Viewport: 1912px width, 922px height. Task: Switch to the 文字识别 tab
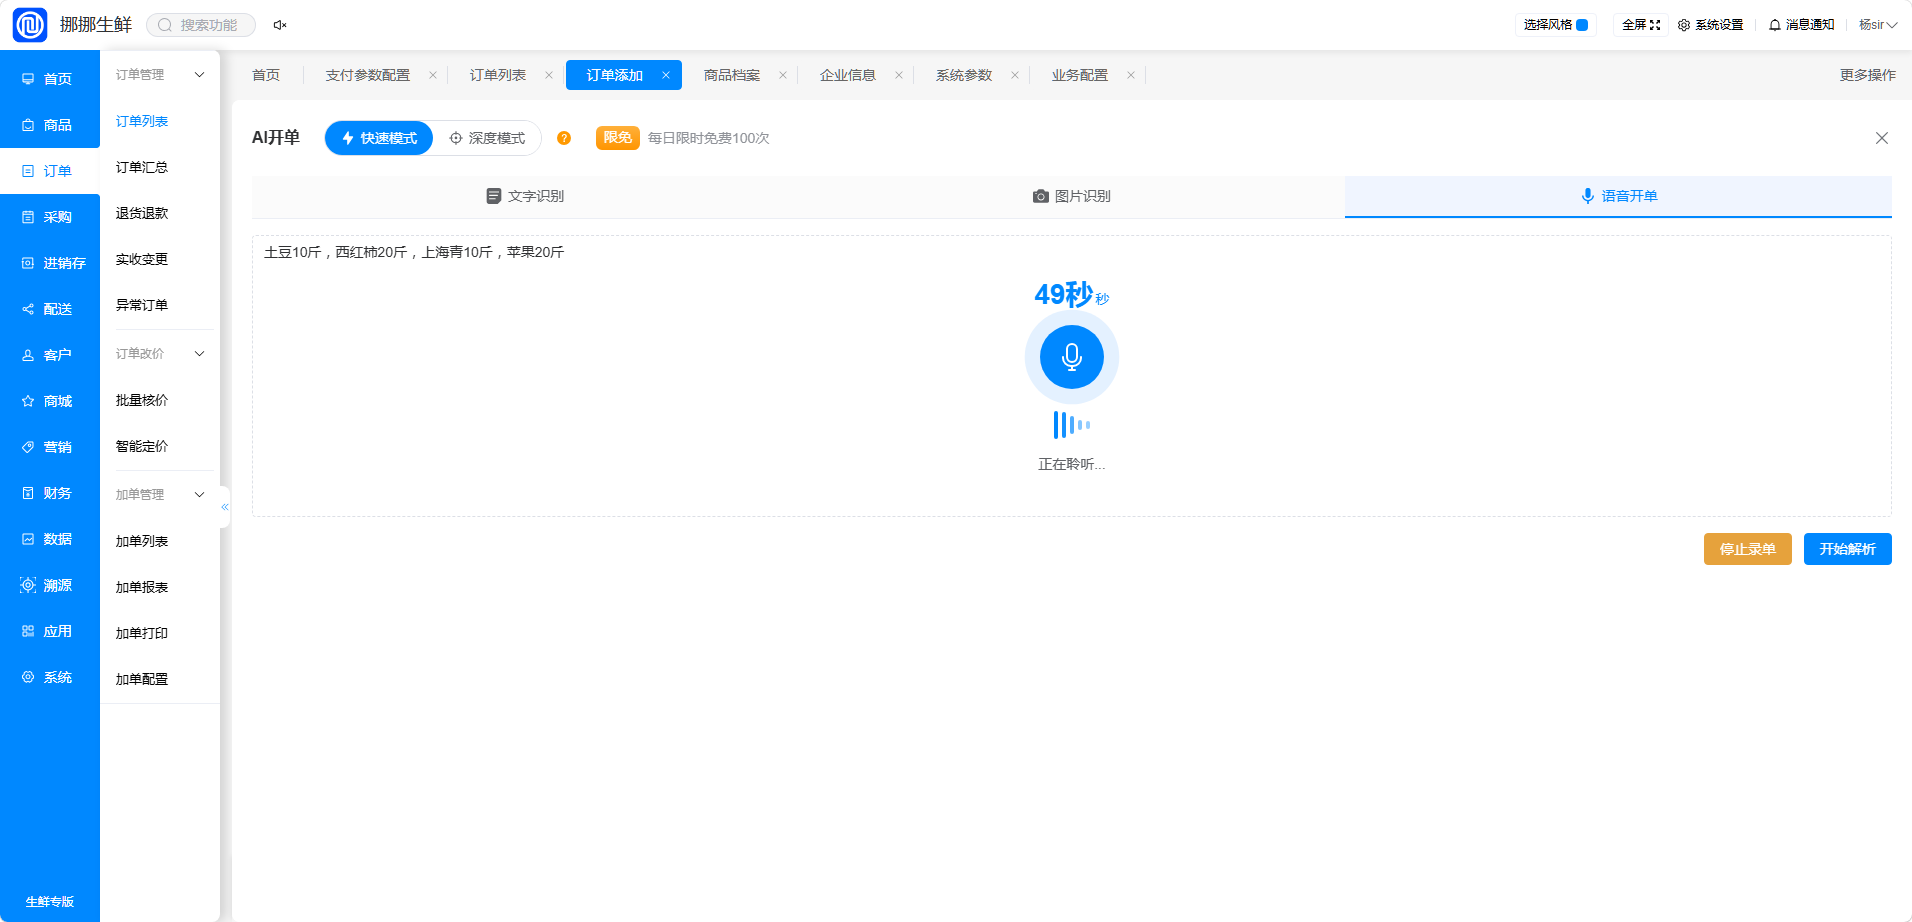coord(525,196)
